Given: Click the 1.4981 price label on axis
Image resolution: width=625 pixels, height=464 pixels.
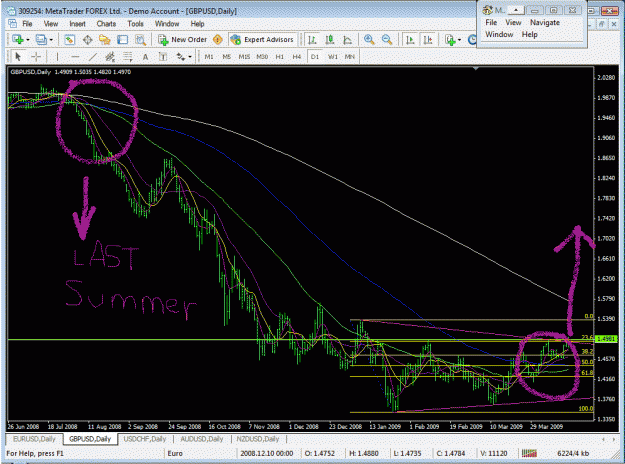Looking at the screenshot, I should tap(606, 339).
